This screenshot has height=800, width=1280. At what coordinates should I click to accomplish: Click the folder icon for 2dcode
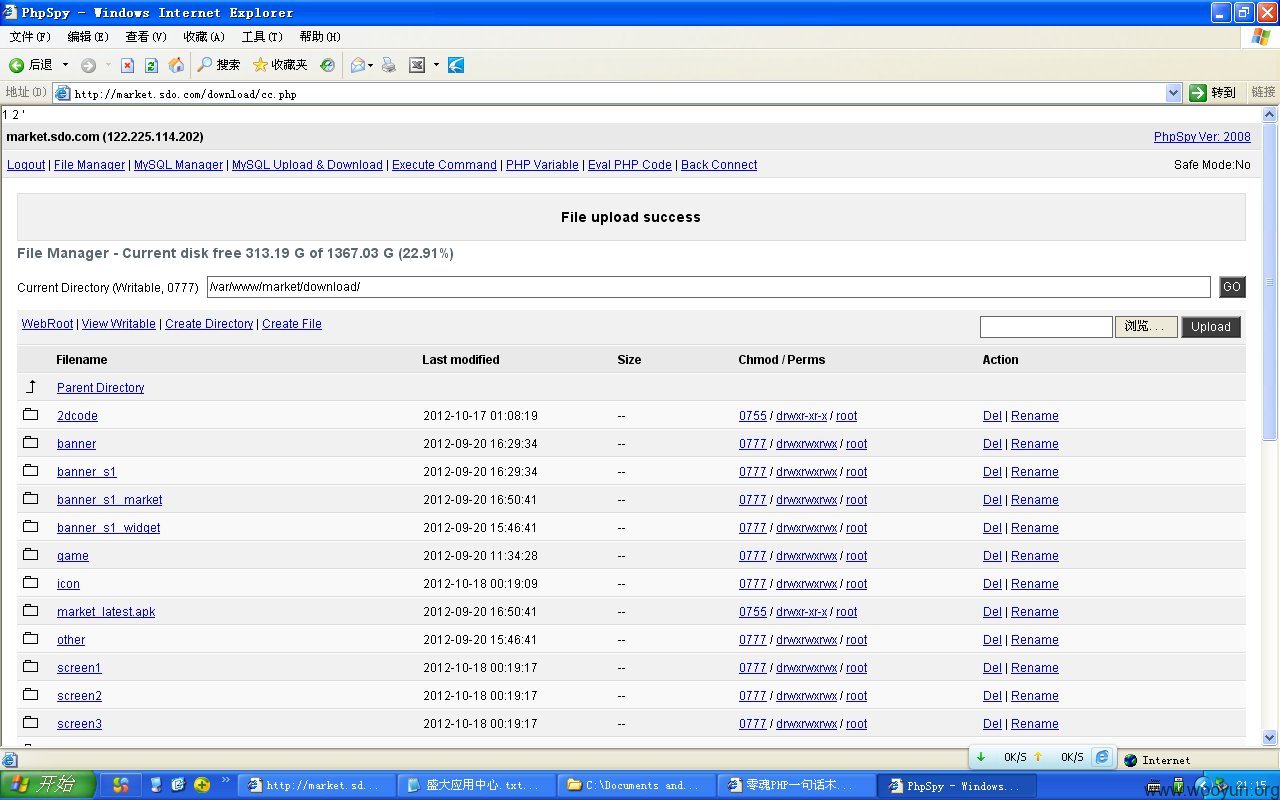[x=31, y=415]
